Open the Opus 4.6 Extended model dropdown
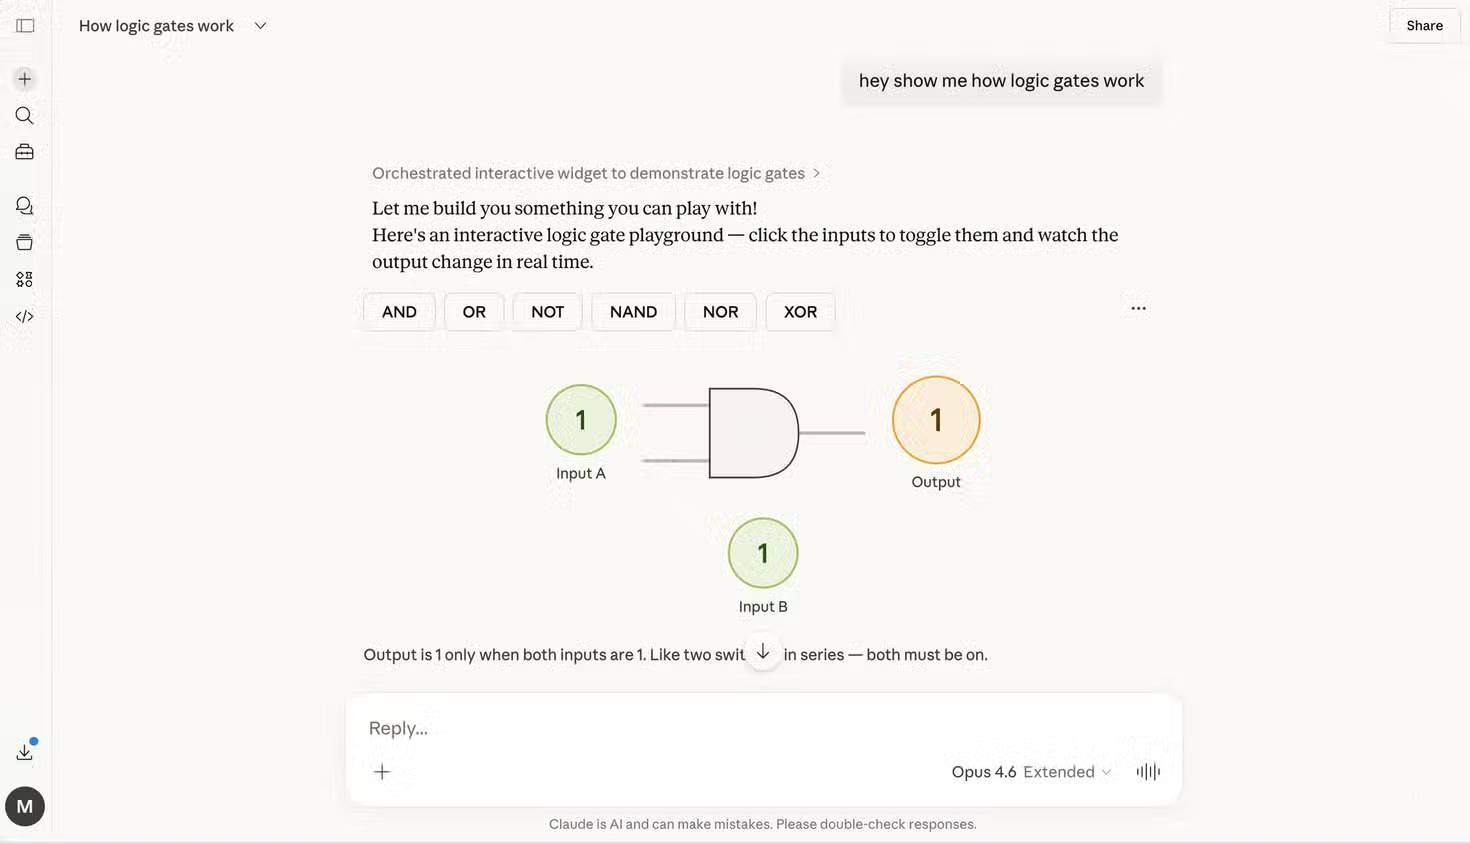Screen dimensions: 1470x844 coord(1031,771)
